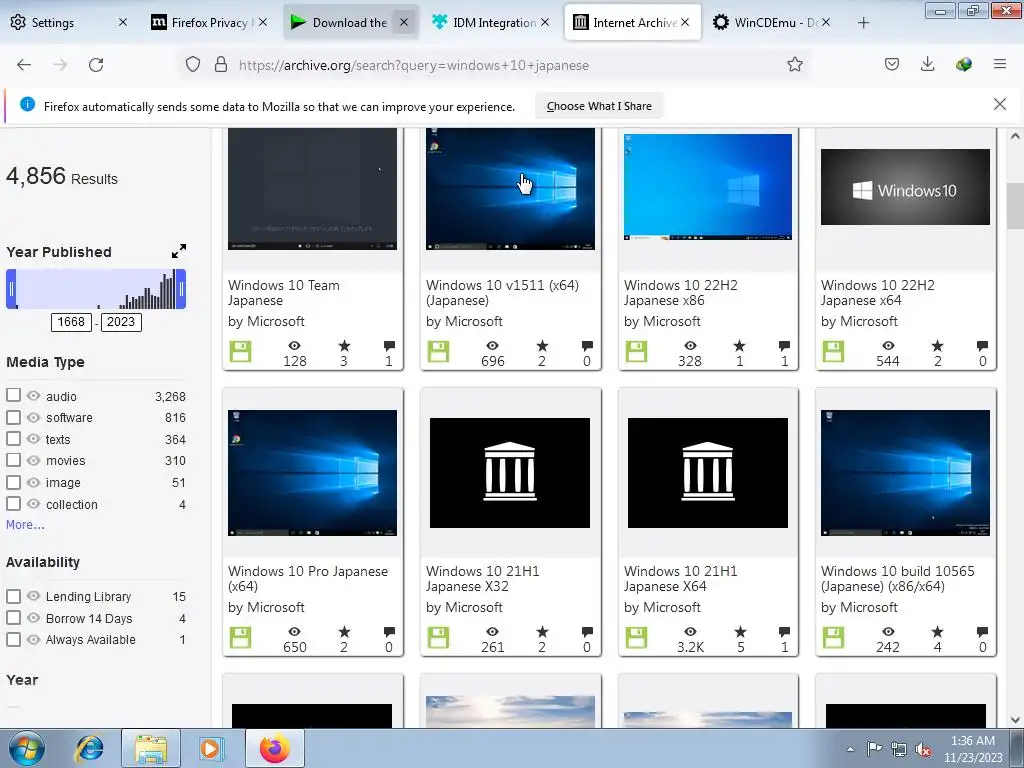The height and width of the screenshot is (768, 1024).
Task: Click the IDM extension toolbar icon
Action: click(x=964, y=64)
